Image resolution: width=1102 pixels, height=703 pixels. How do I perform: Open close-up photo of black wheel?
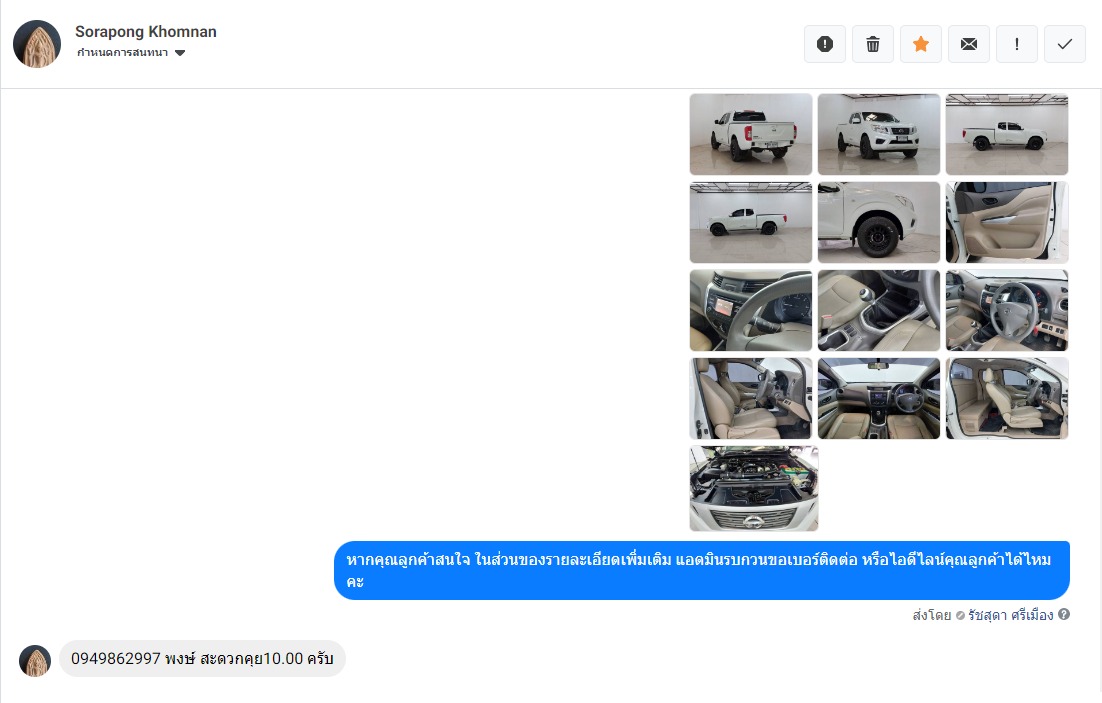tap(879, 222)
